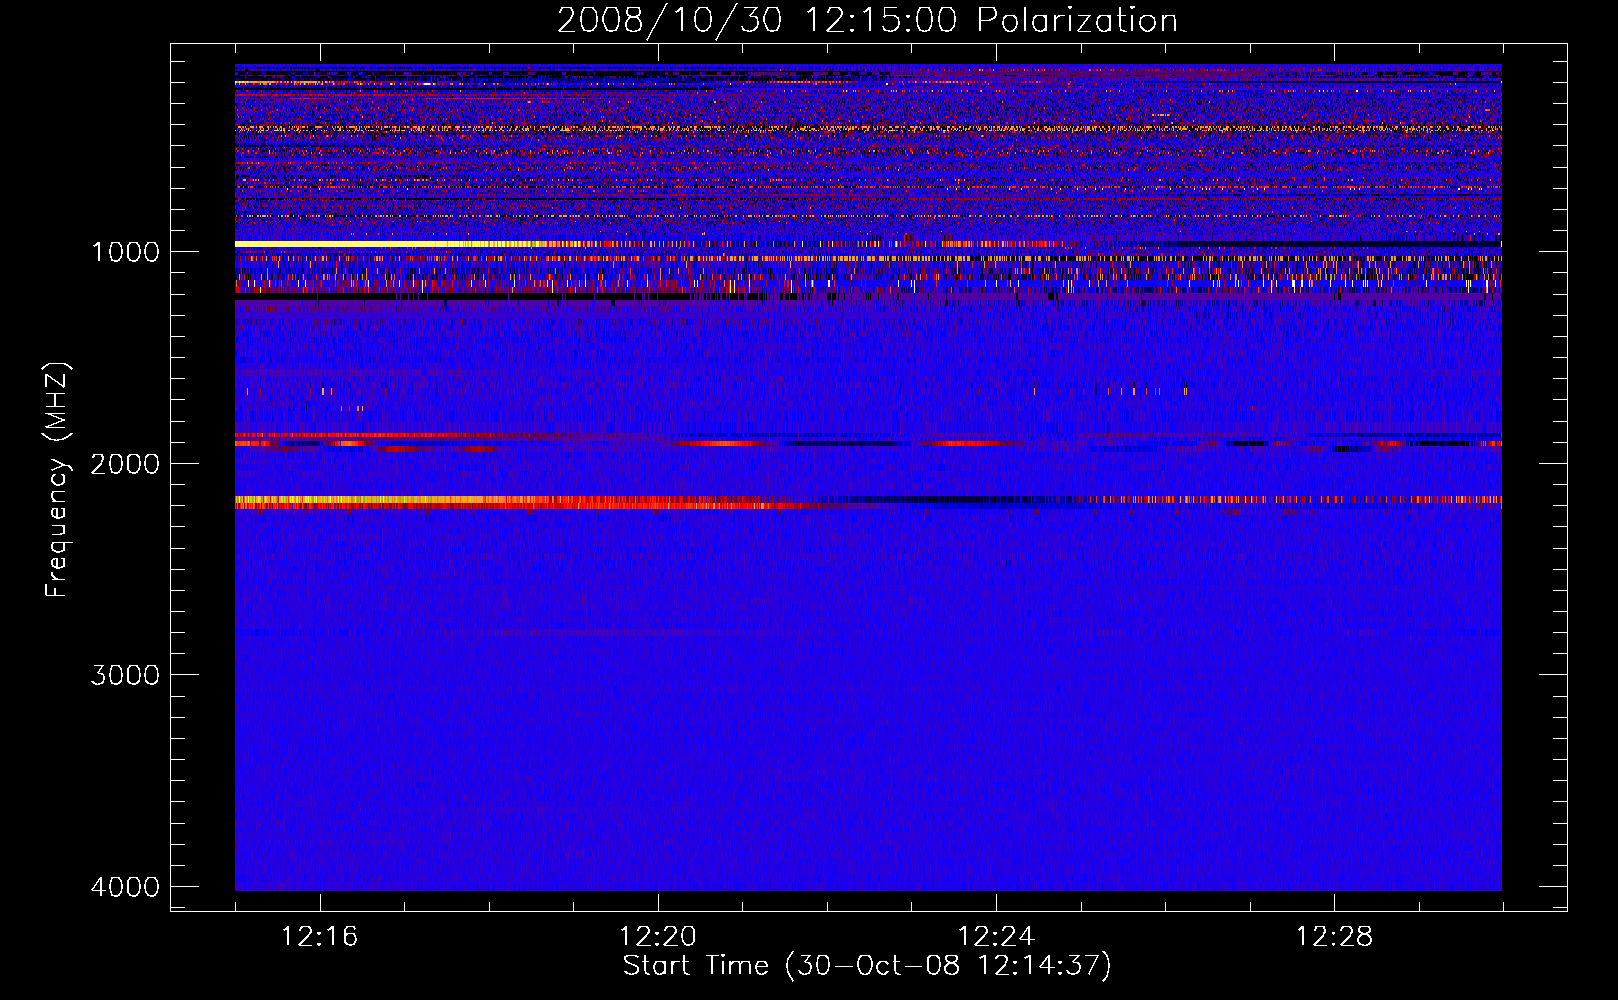The width and height of the screenshot is (1618, 1000).
Task: Click the plot title '2008/10/30 12:15:00 Polarization'
Action: coord(867,21)
